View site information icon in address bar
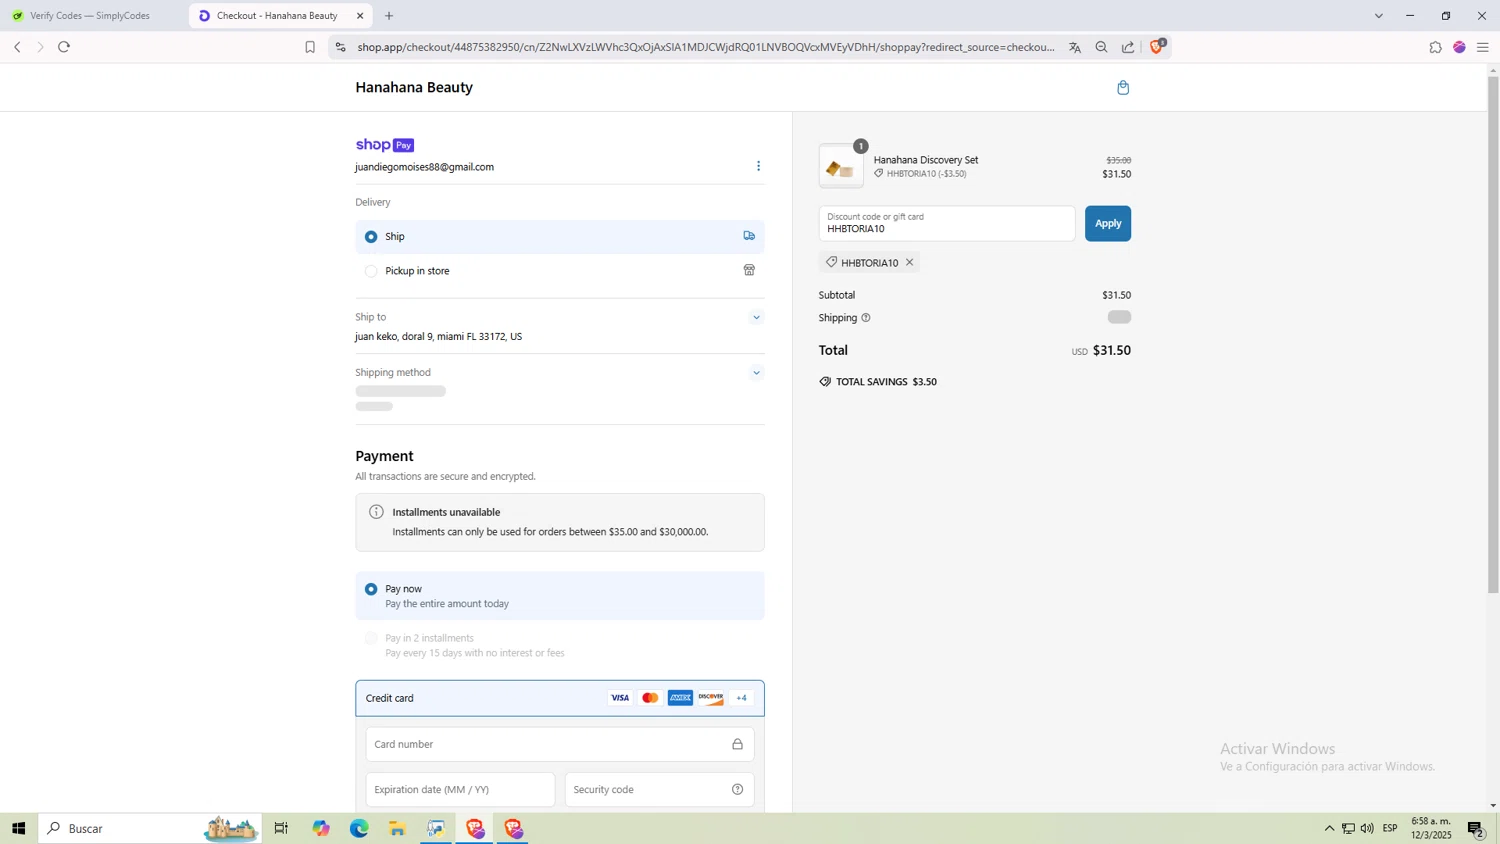Viewport: 1500px width, 844px height. point(340,47)
